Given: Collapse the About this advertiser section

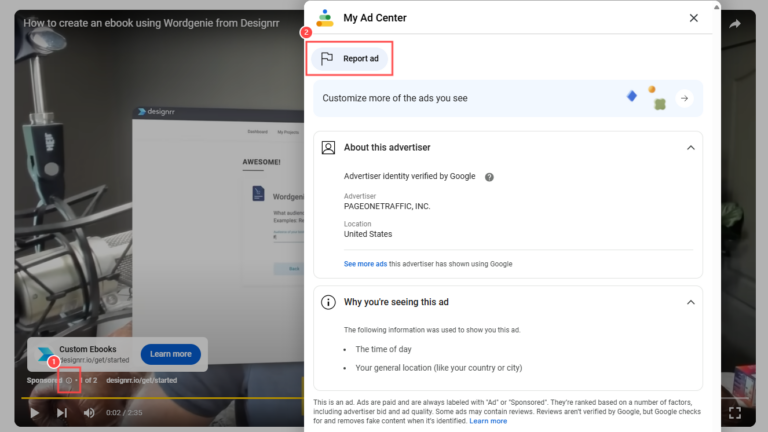Looking at the screenshot, I should point(691,147).
